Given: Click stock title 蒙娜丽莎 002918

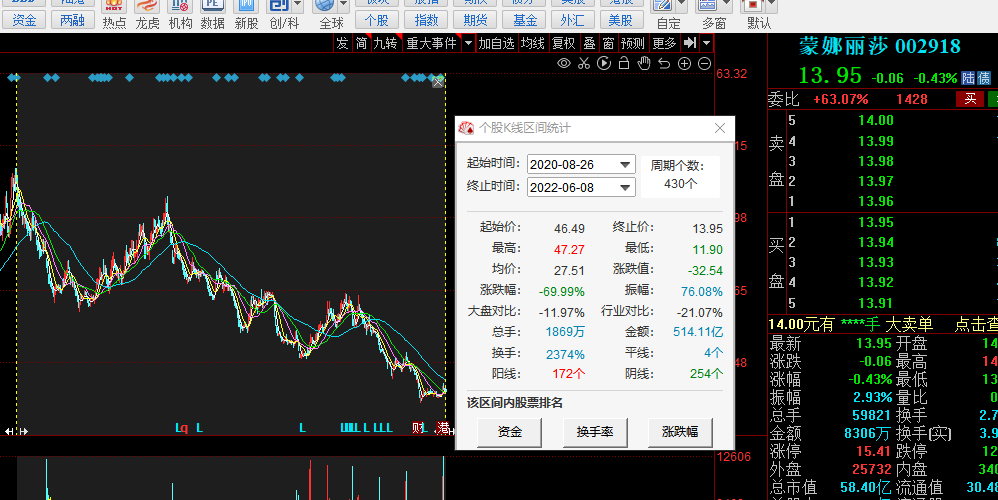Looking at the screenshot, I should pos(880,46).
